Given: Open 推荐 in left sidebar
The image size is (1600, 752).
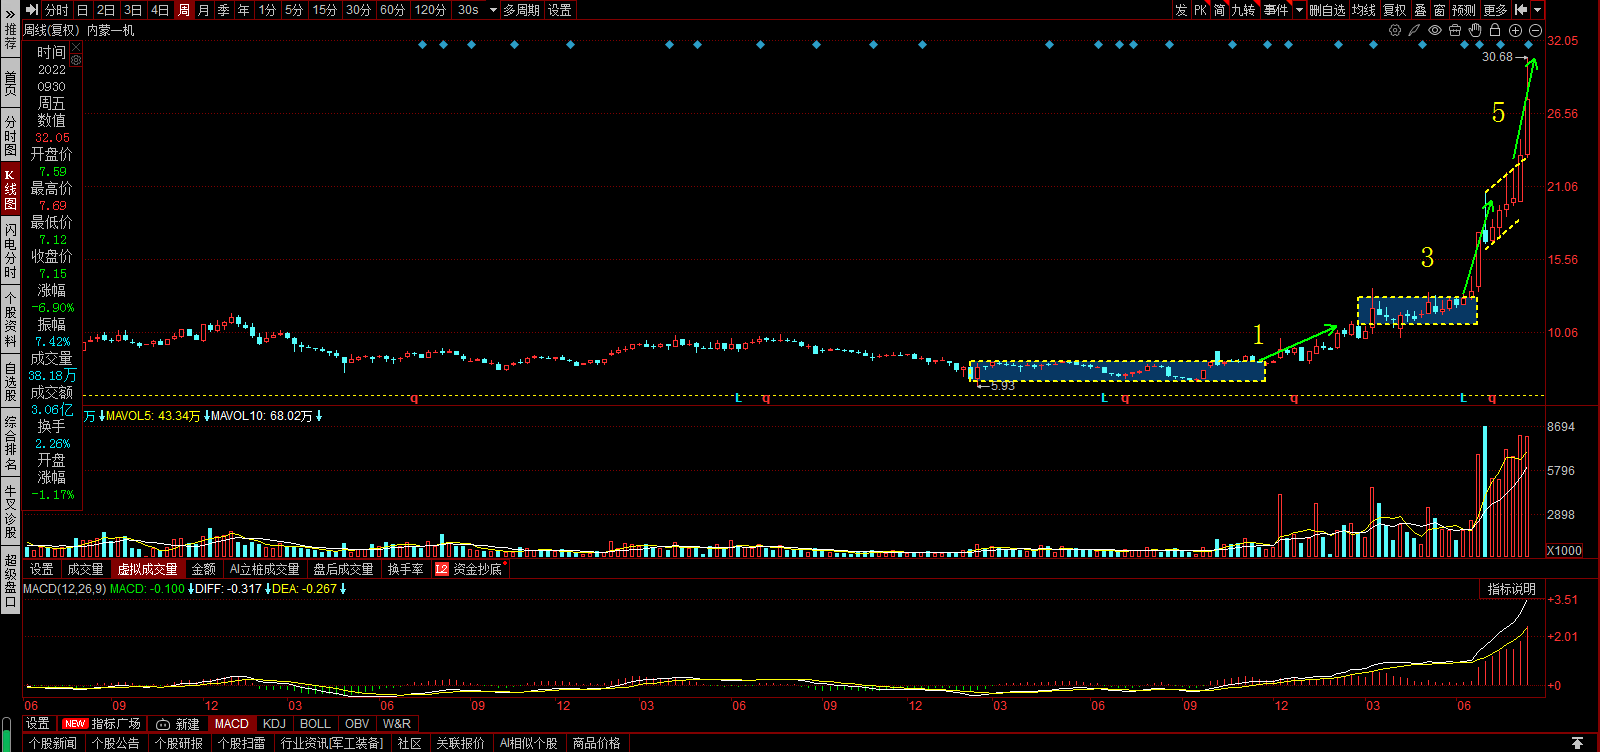Looking at the screenshot, I should pos(10,37).
